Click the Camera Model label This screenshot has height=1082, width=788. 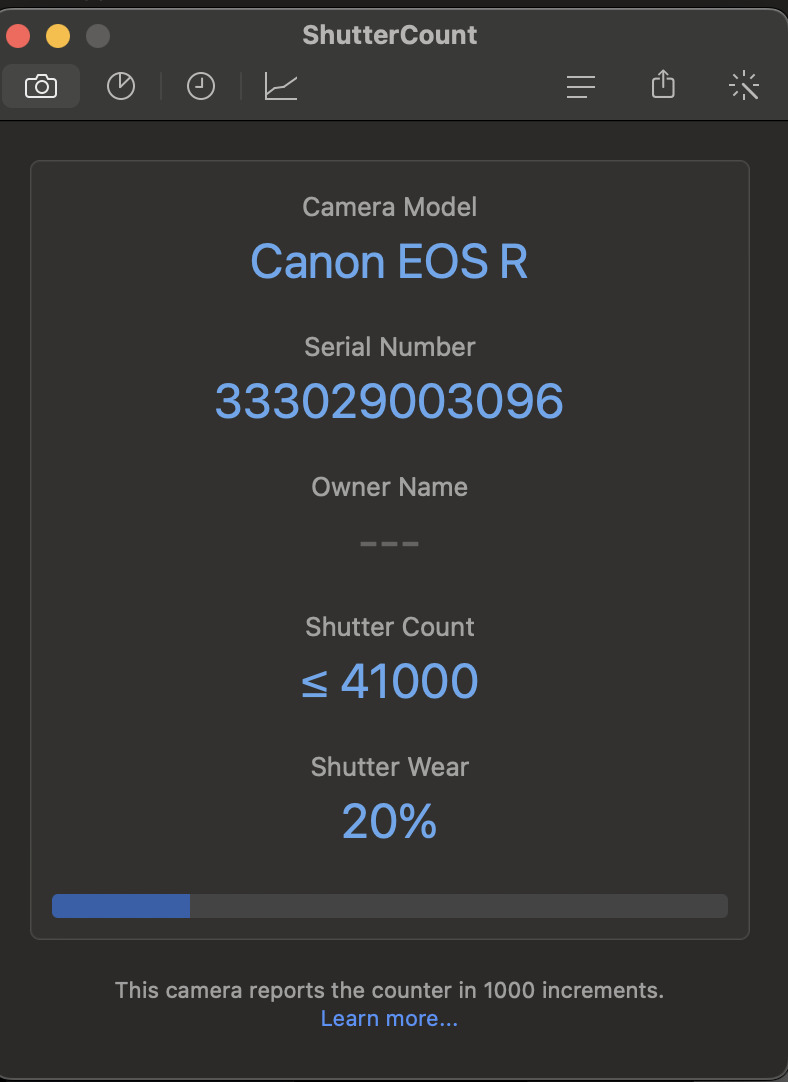click(x=389, y=207)
